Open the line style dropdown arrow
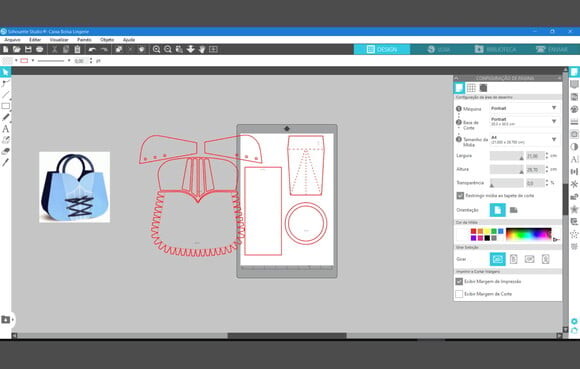This screenshot has height=369, width=580. coord(69,61)
